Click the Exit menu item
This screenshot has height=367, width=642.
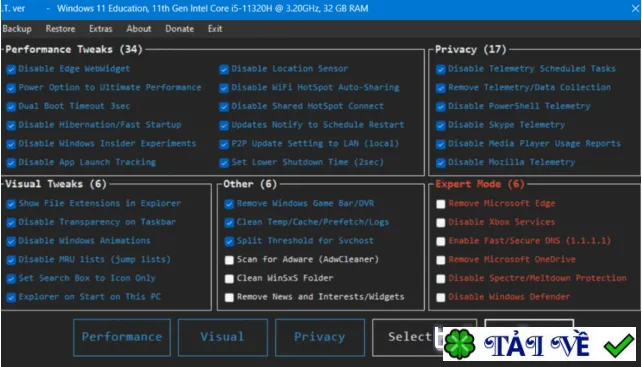pyautogui.click(x=215, y=29)
